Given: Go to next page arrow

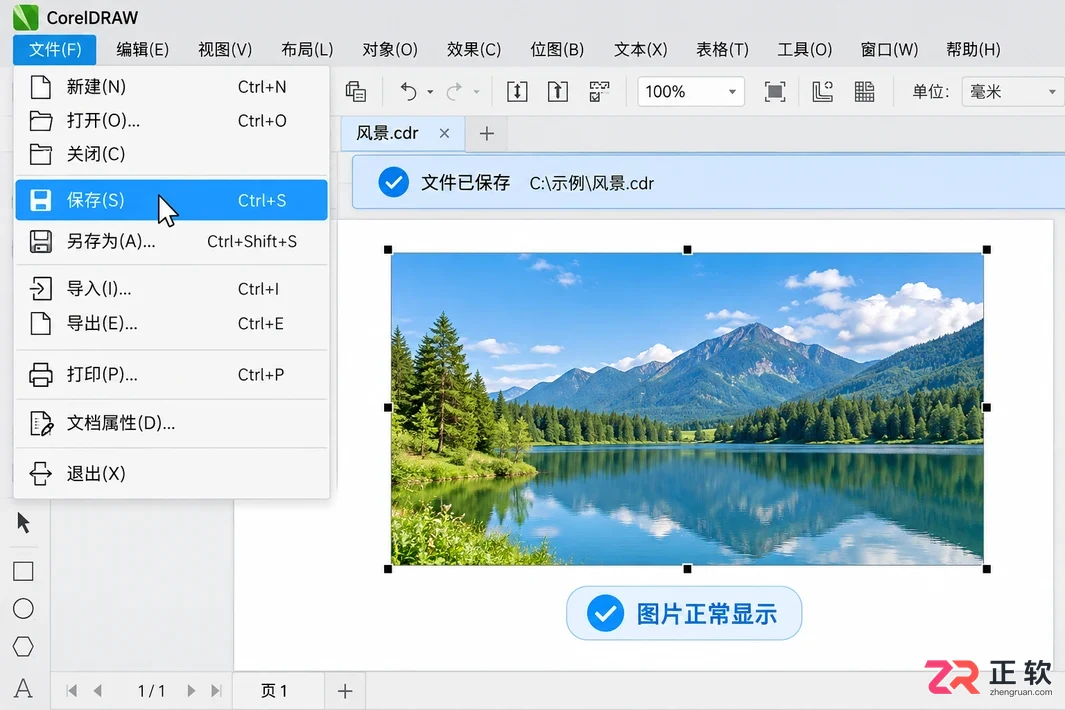Looking at the screenshot, I should [191, 691].
